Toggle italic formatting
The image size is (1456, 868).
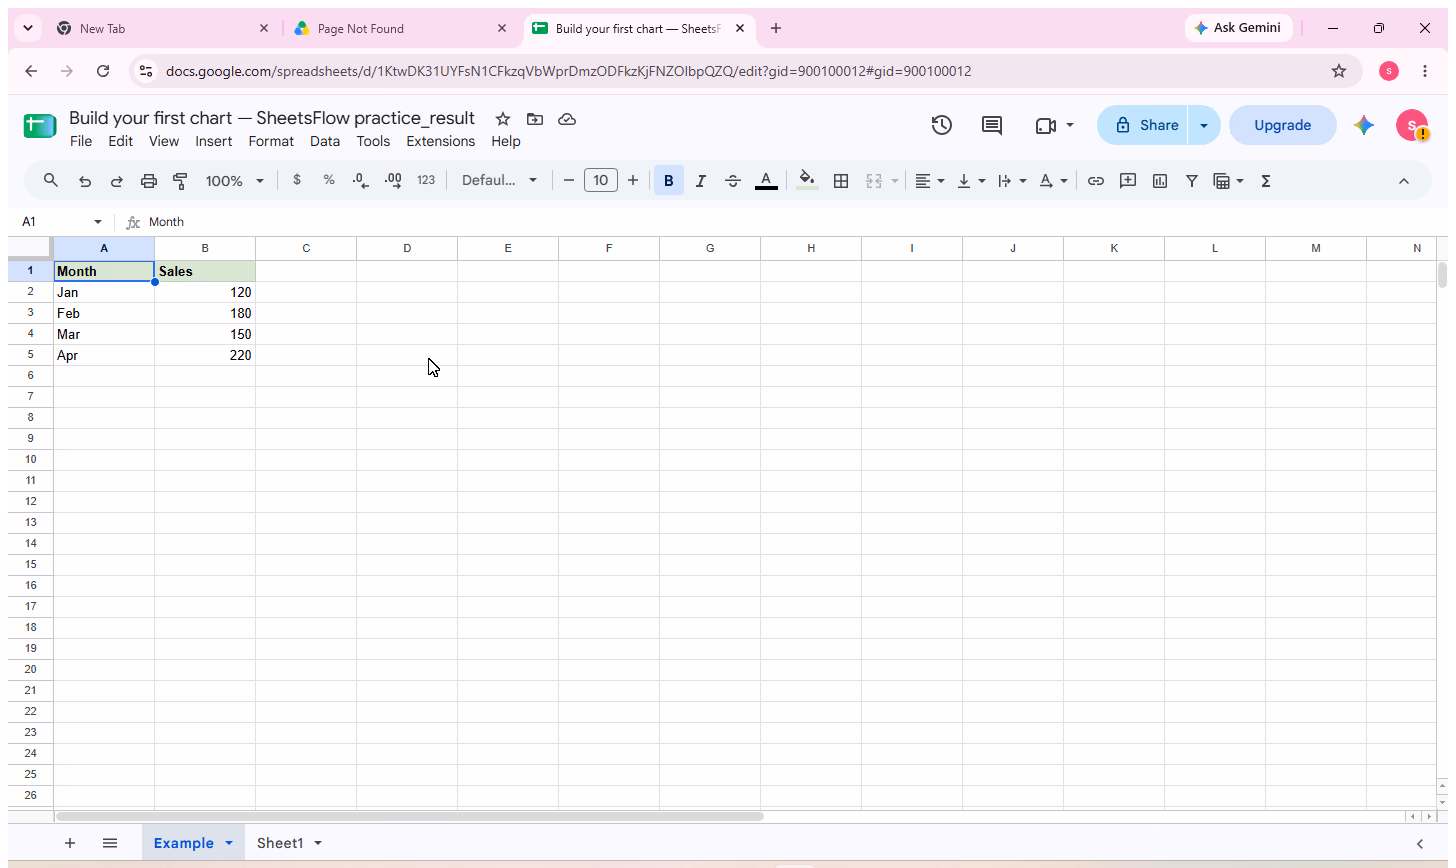[x=701, y=181]
